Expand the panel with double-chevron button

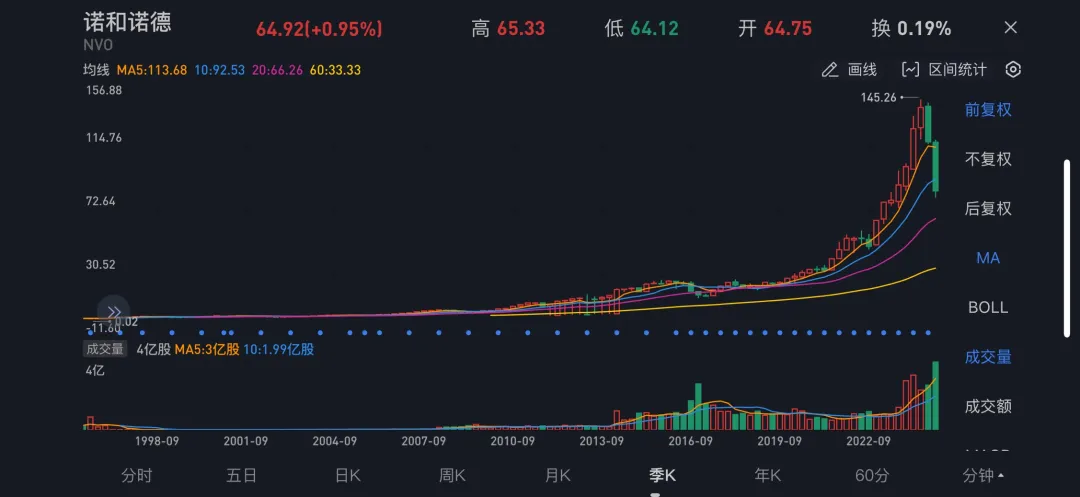point(114,312)
